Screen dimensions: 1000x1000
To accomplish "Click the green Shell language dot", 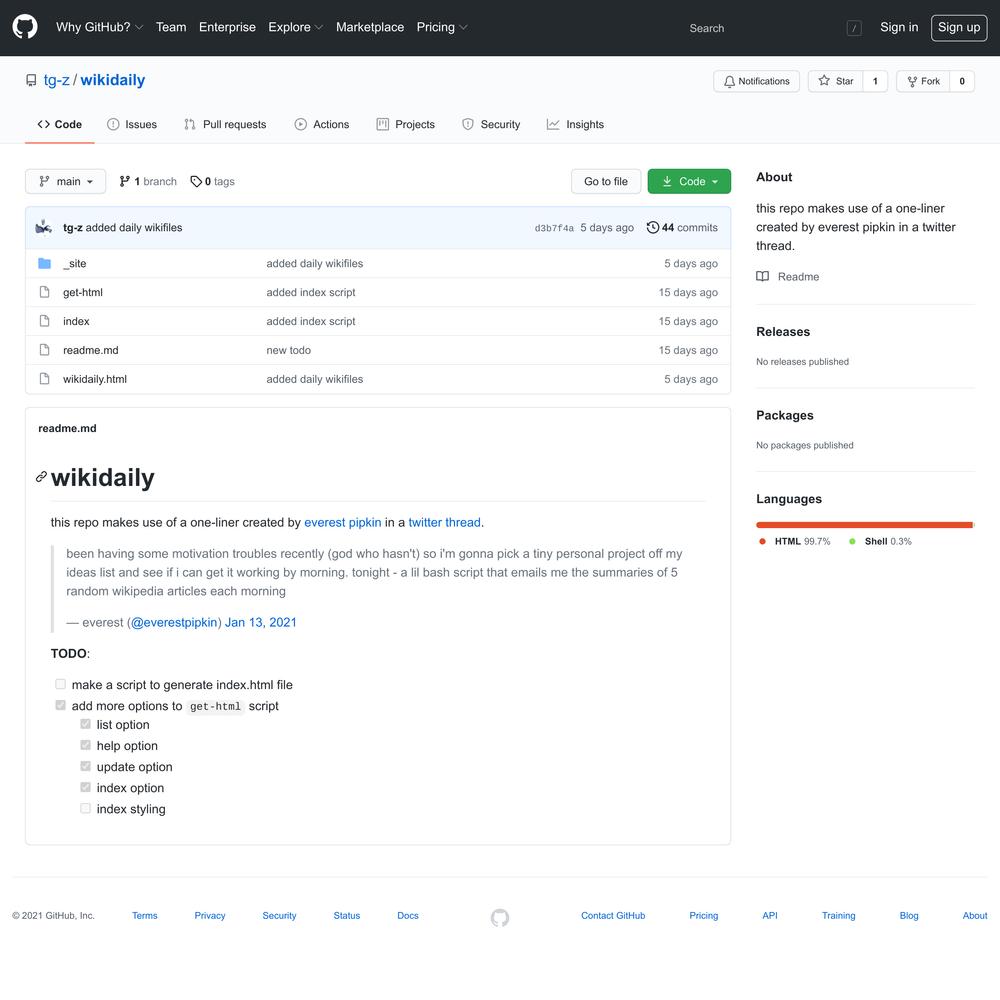I will [853, 541].
